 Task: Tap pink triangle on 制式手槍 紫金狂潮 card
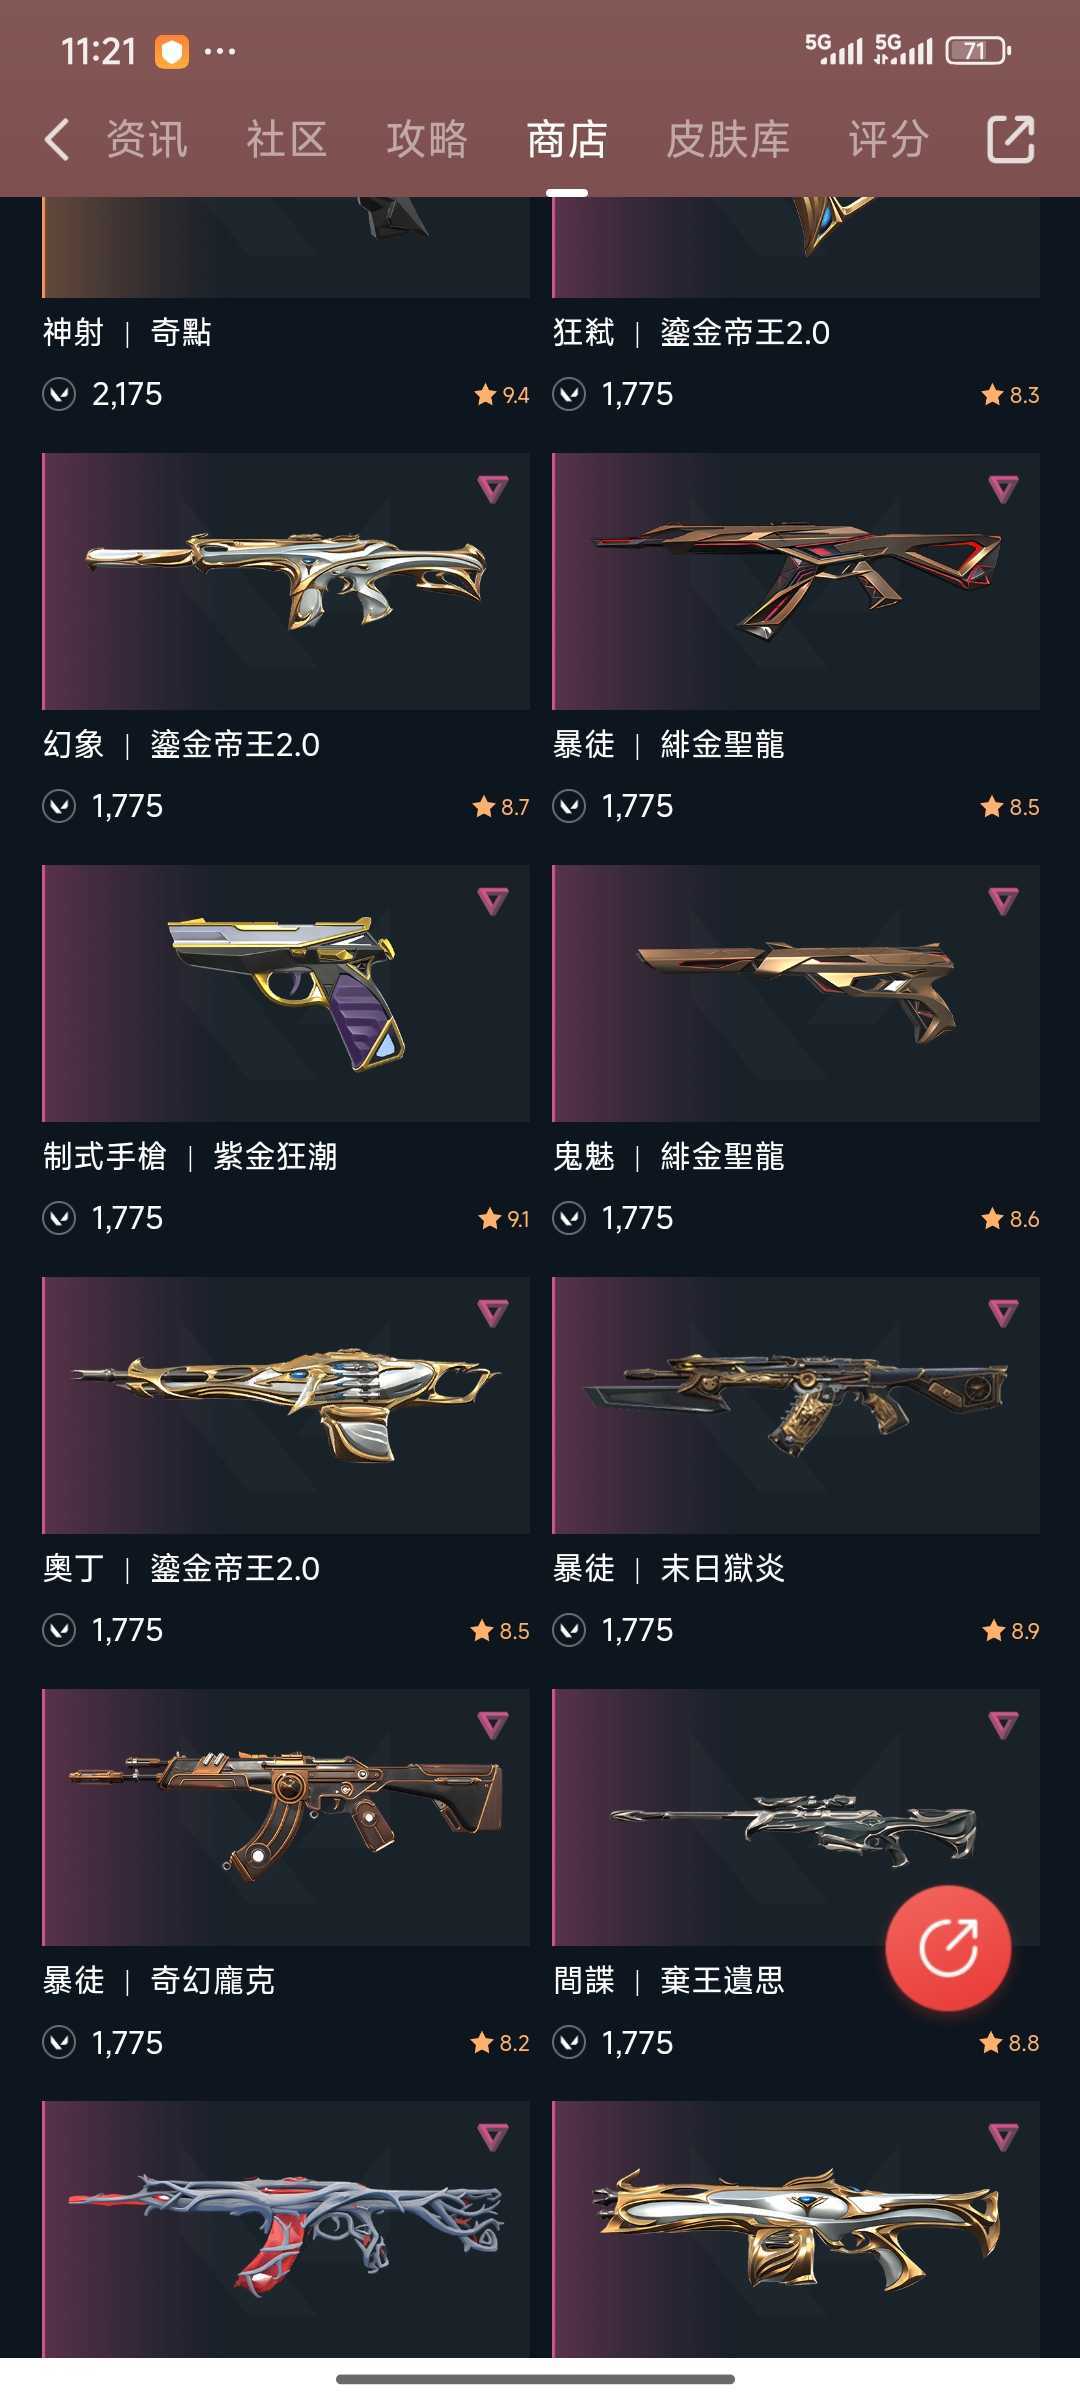(493, 901)
